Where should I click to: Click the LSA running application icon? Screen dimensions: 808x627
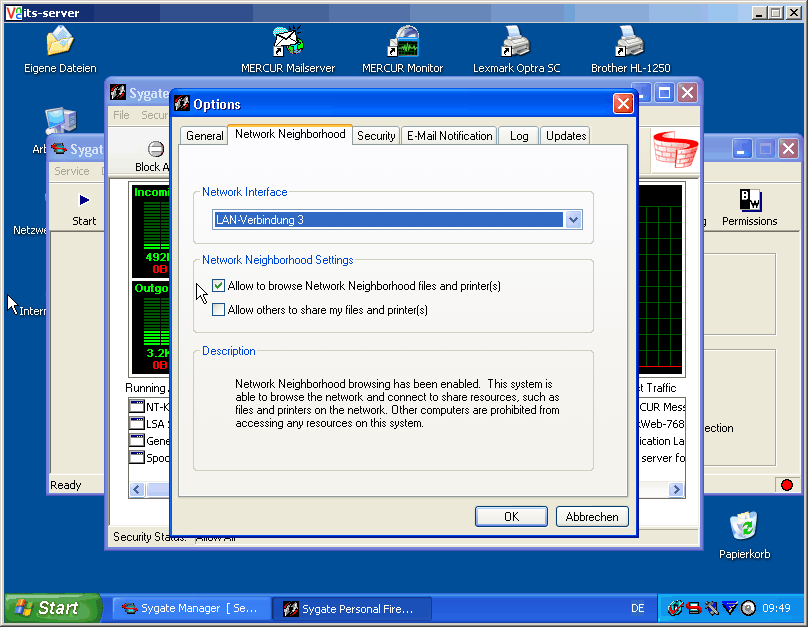pyautogui.click(x=137, y=423)
